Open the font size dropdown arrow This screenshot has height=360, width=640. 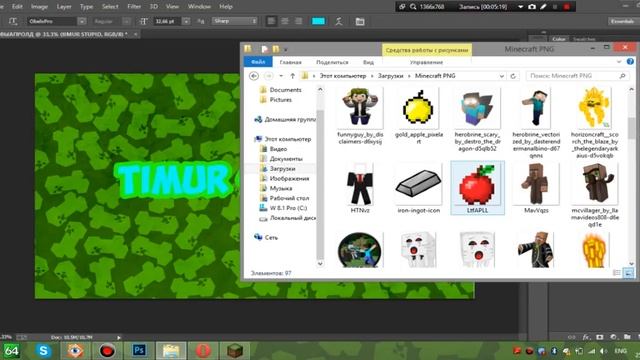tap(186, 21)
